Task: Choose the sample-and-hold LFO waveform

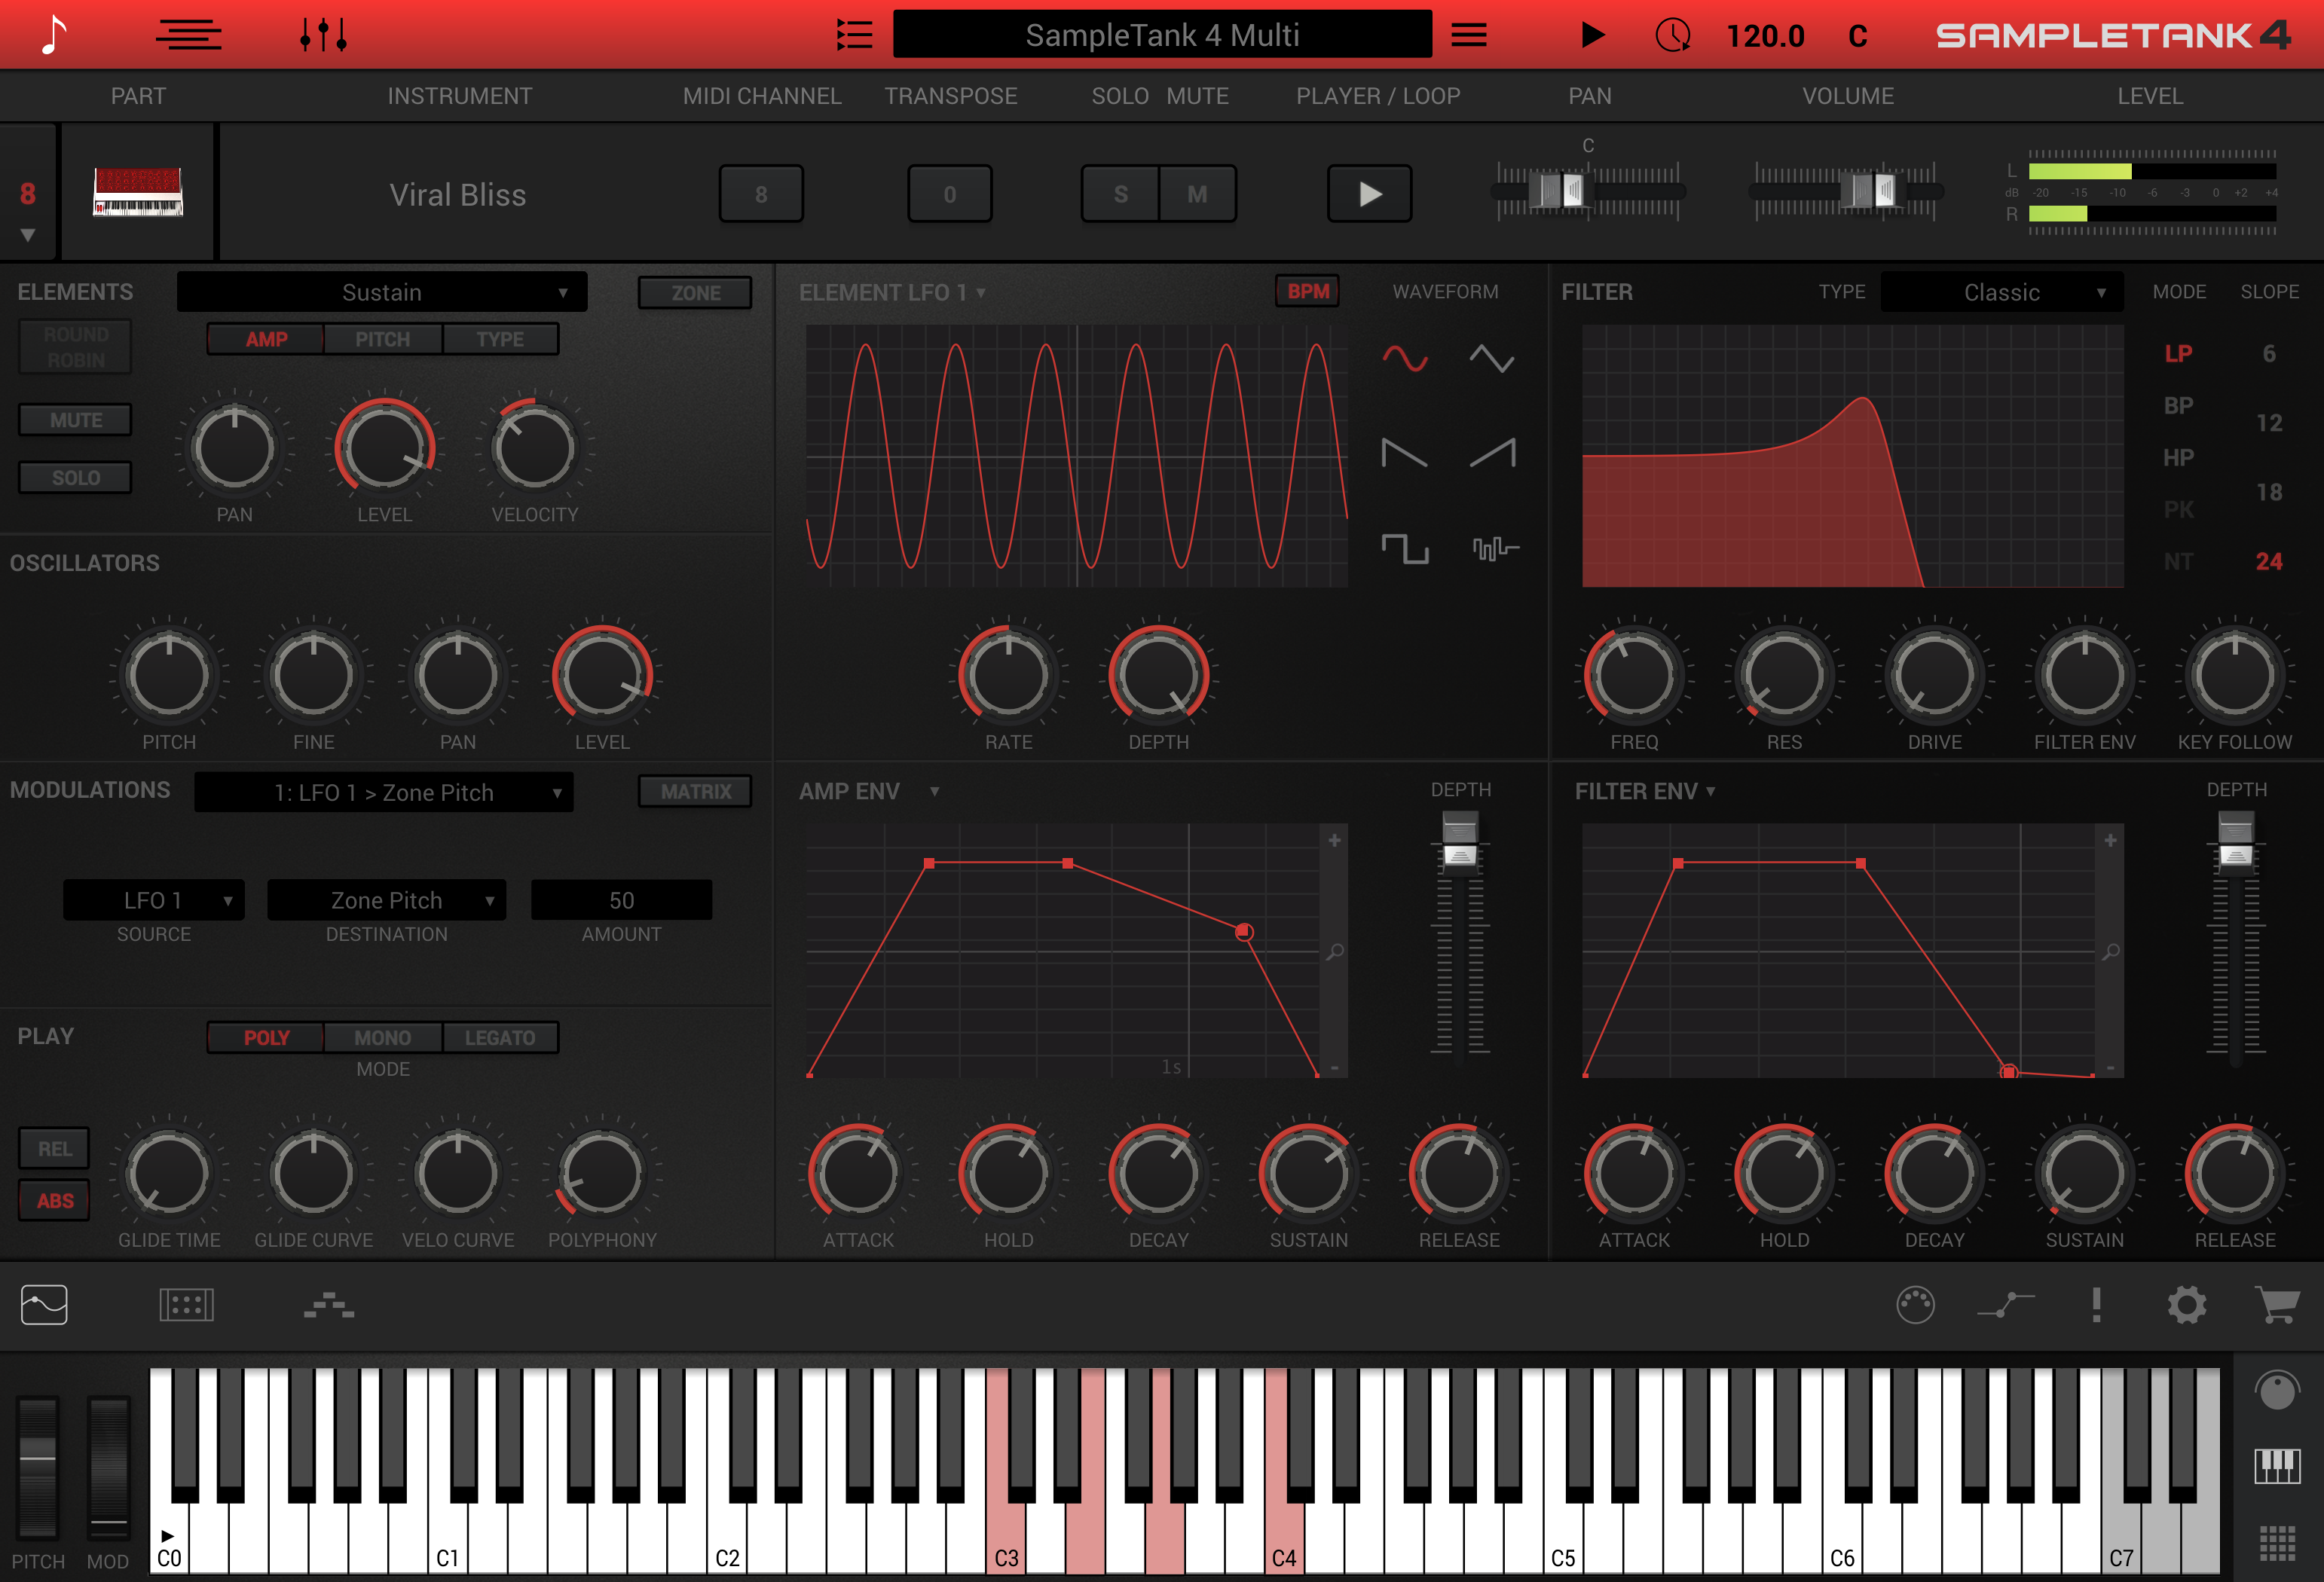Action: coord(1494,548)
